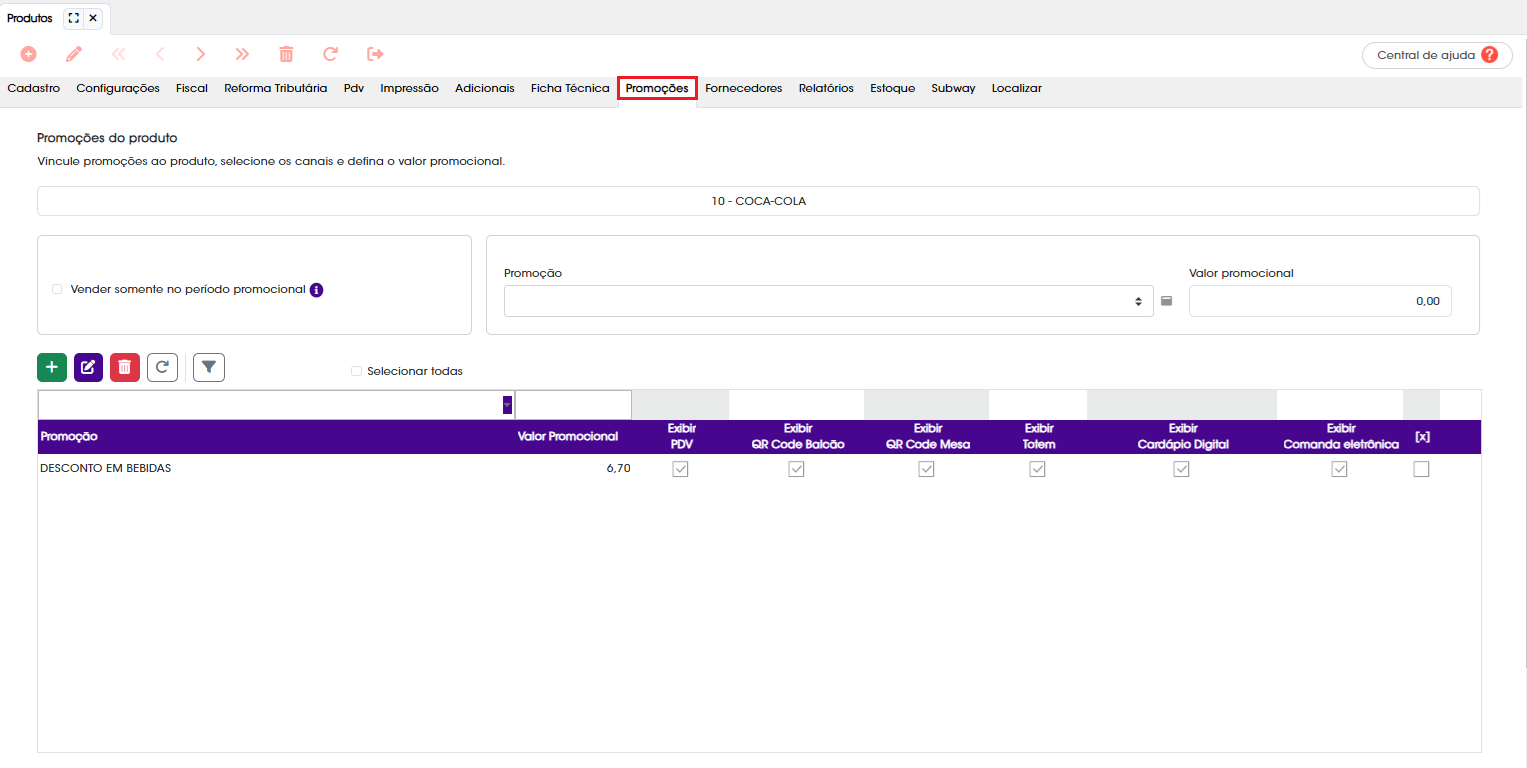Viewport: 1527px width, 768px height.
Task: Toggle Exibir QR Code Balcão checkbox
Action: click(x=797, y=469)
